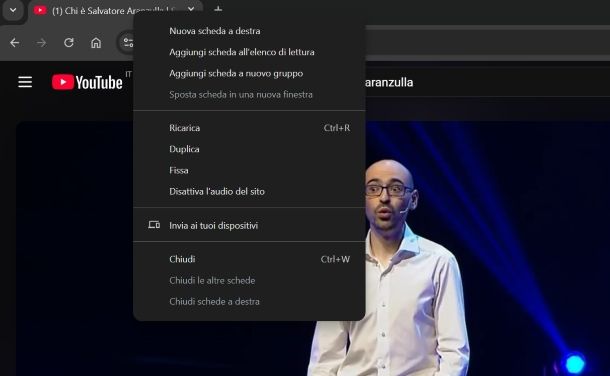The height and width of the screenshot is (376, 610).
Task: Go to YouTube home via the logo
Action: (87, 82)
